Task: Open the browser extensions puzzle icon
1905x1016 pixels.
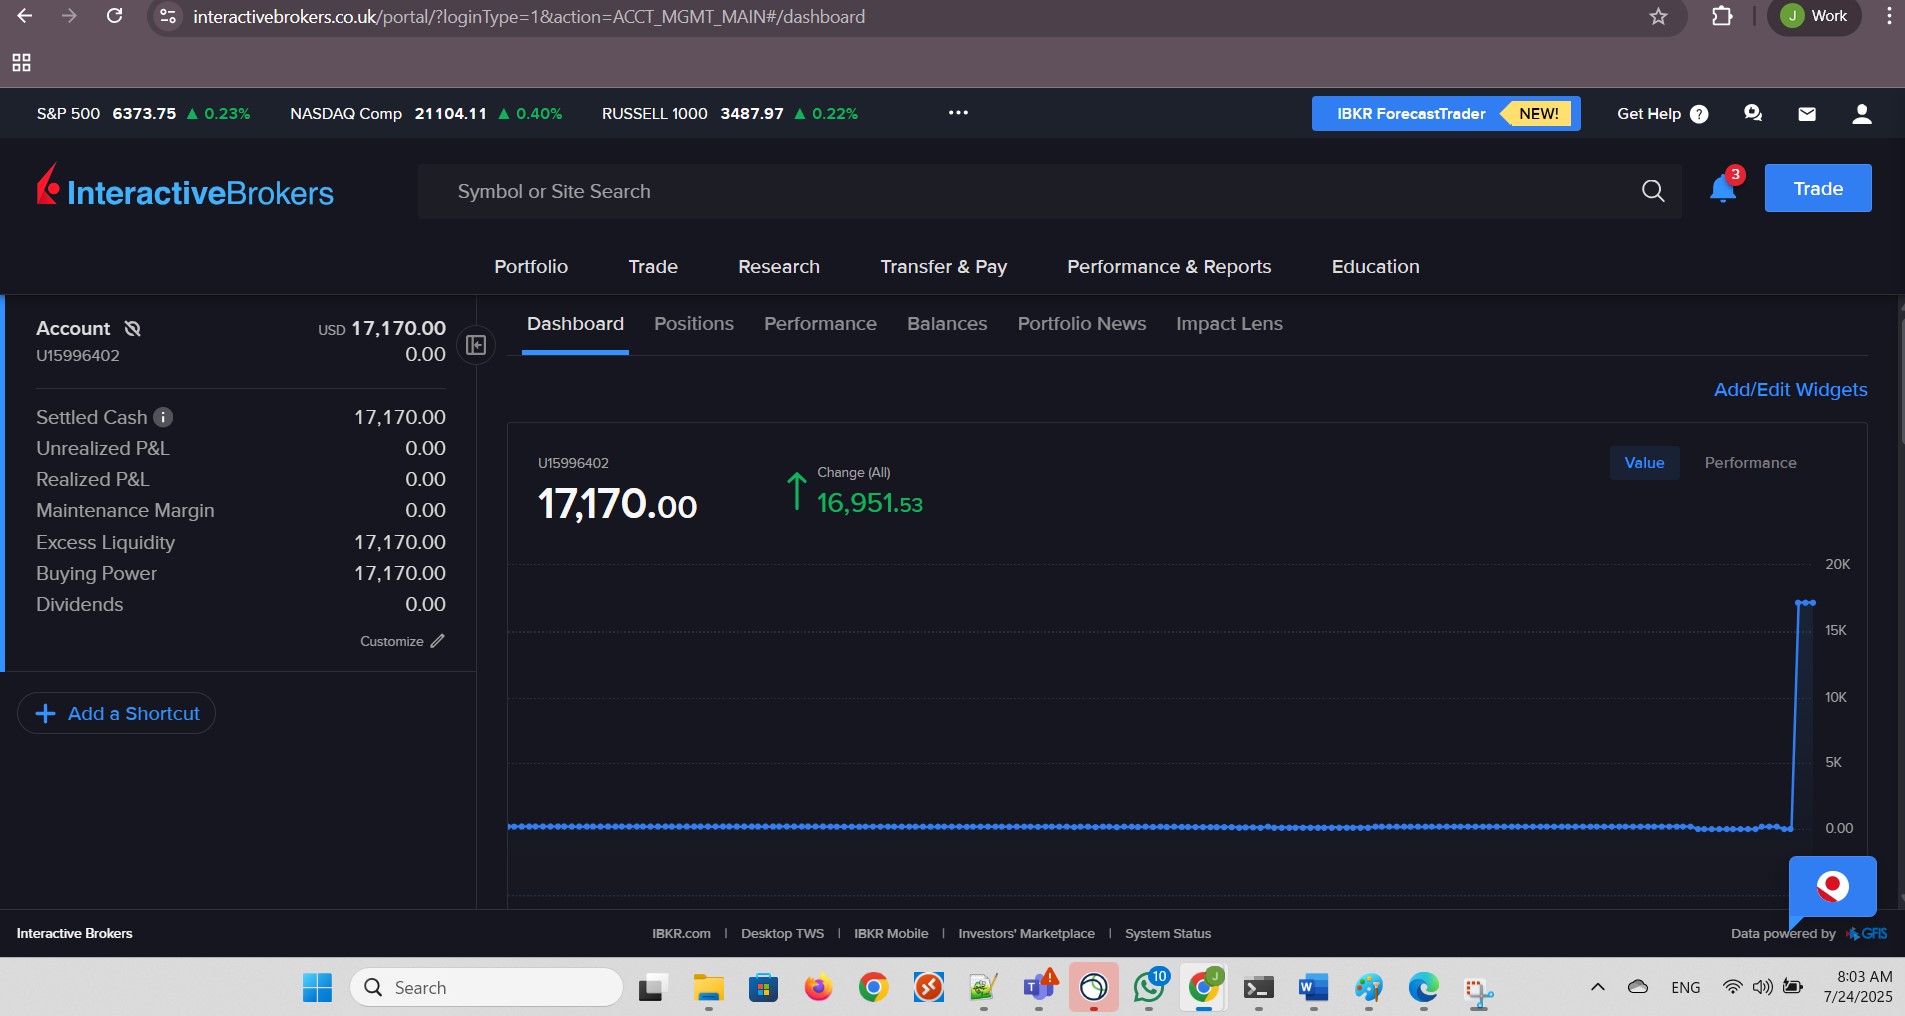Action: 1722,16
